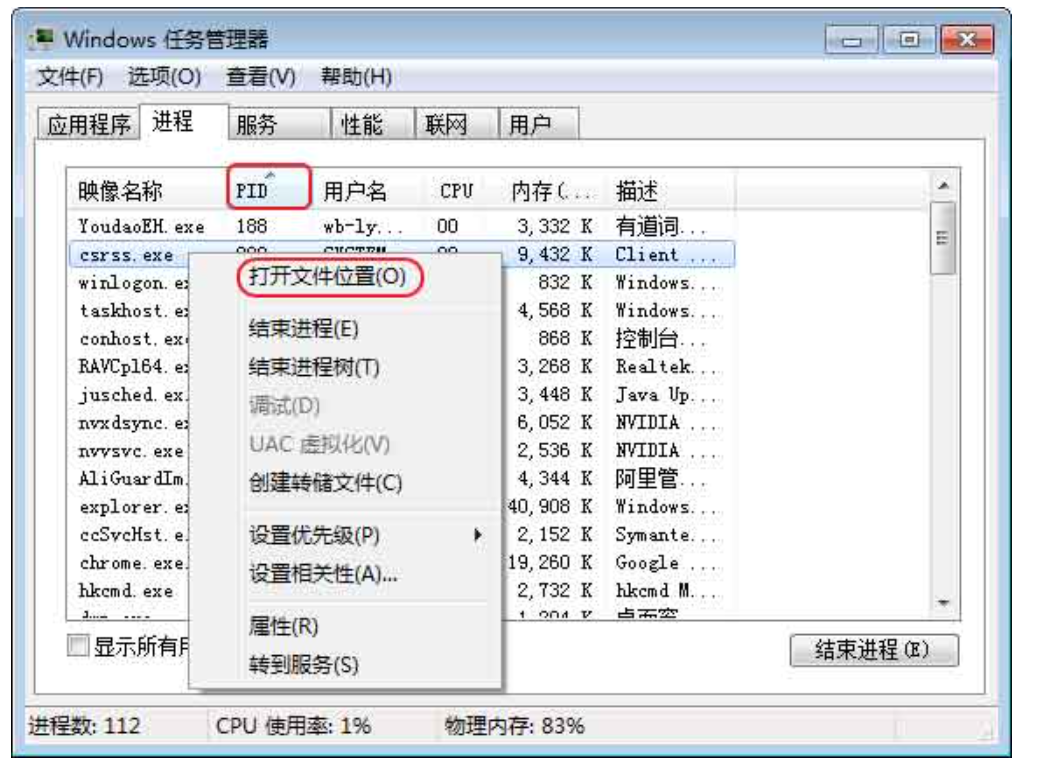Switch to the 性能 tab
Image resolution: width=1048 pixels, height=762 pixels.
[361, 124]
